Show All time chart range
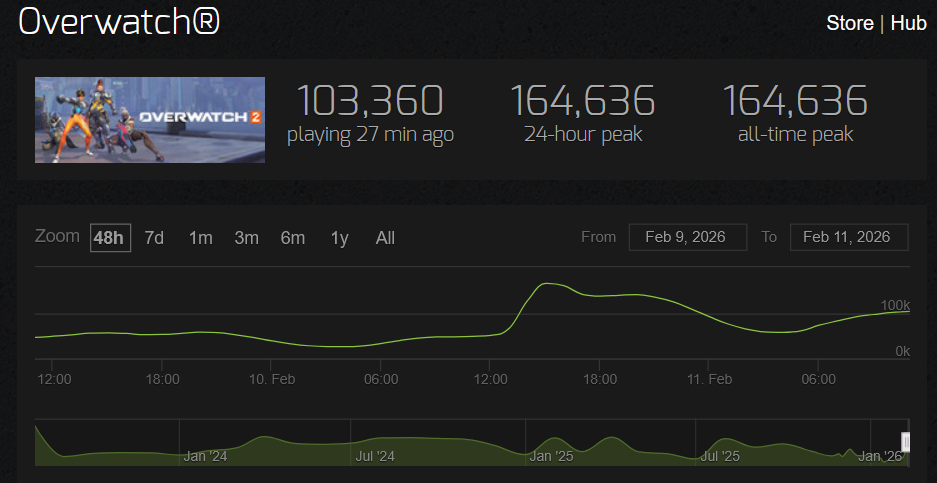 coord(385,238)
